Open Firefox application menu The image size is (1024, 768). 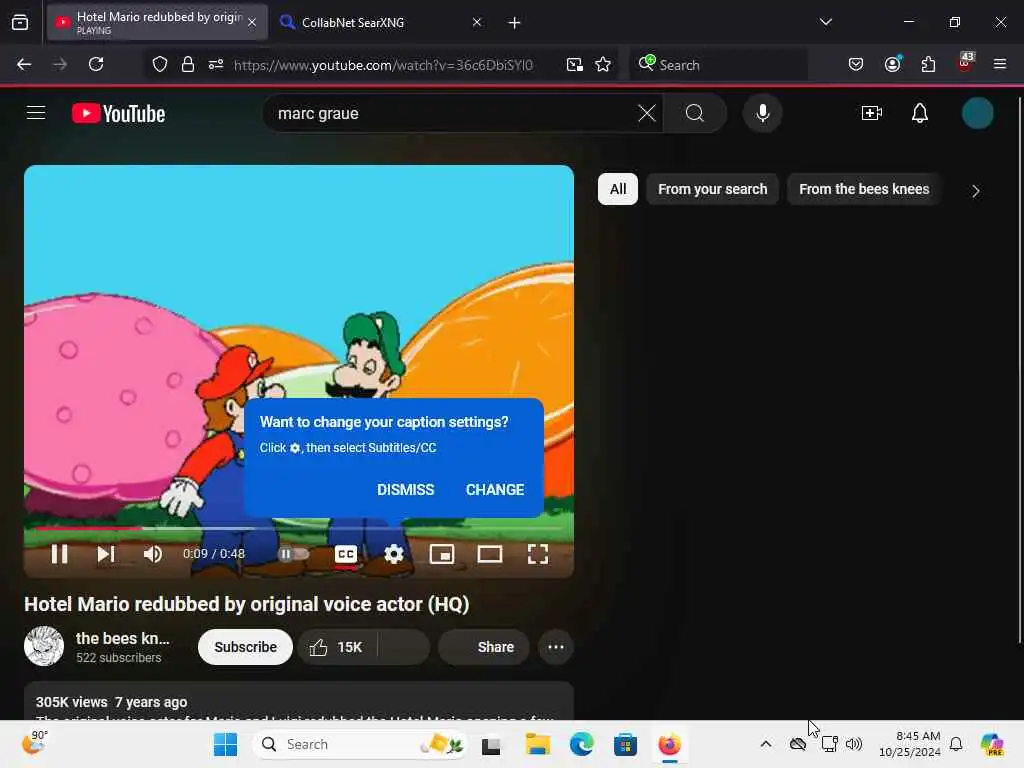click(999, 64)
